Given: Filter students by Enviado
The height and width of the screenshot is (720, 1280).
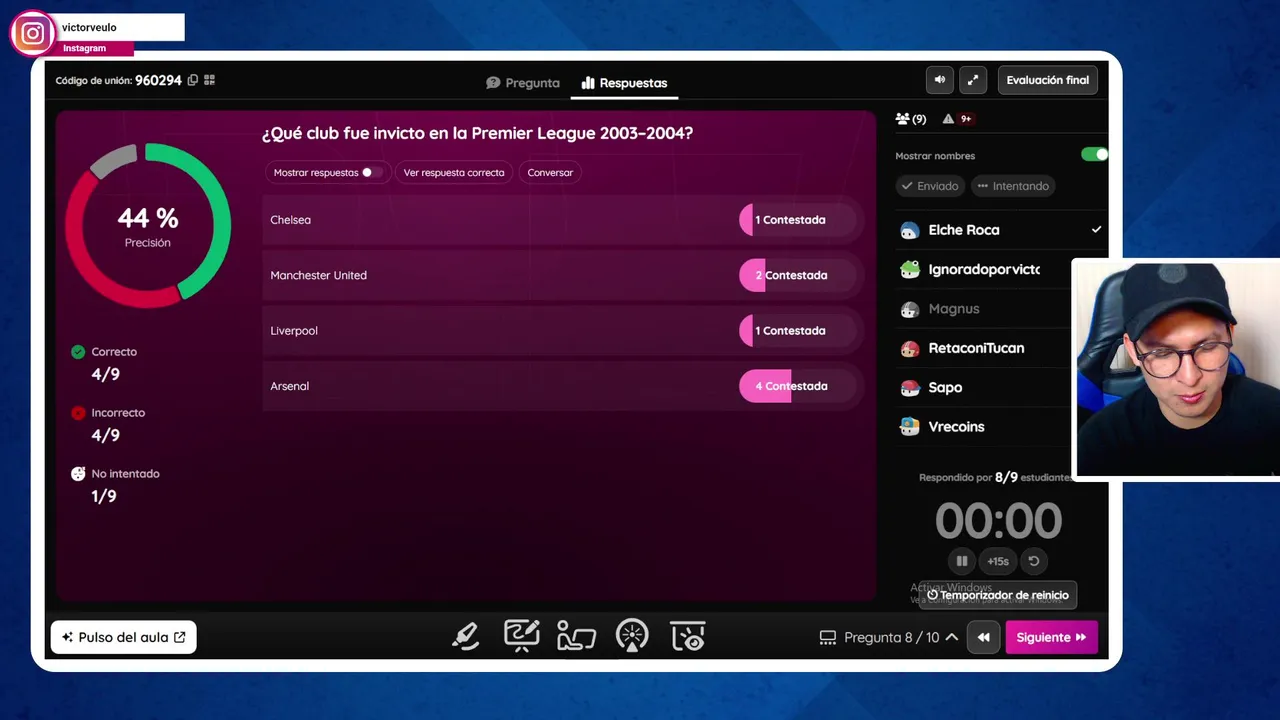Looking at the screenshot, I should pyautogui.click(x=929, y=186).
